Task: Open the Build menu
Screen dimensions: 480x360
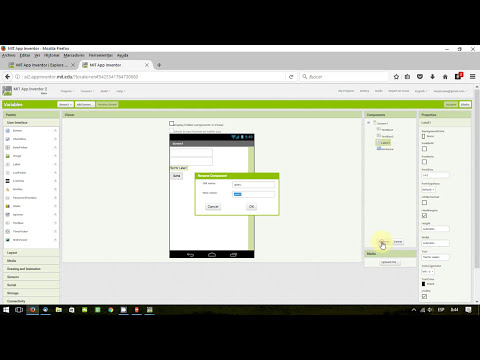Action: 105,91
